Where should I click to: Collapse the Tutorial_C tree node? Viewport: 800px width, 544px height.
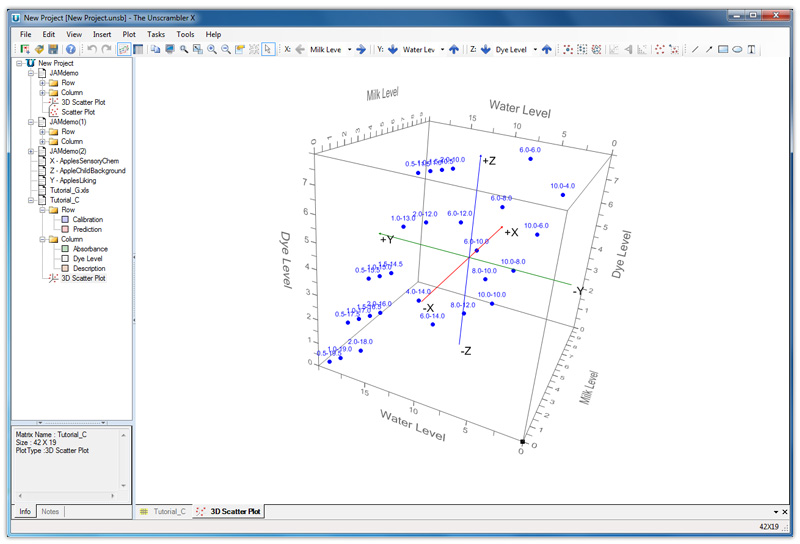32,200
